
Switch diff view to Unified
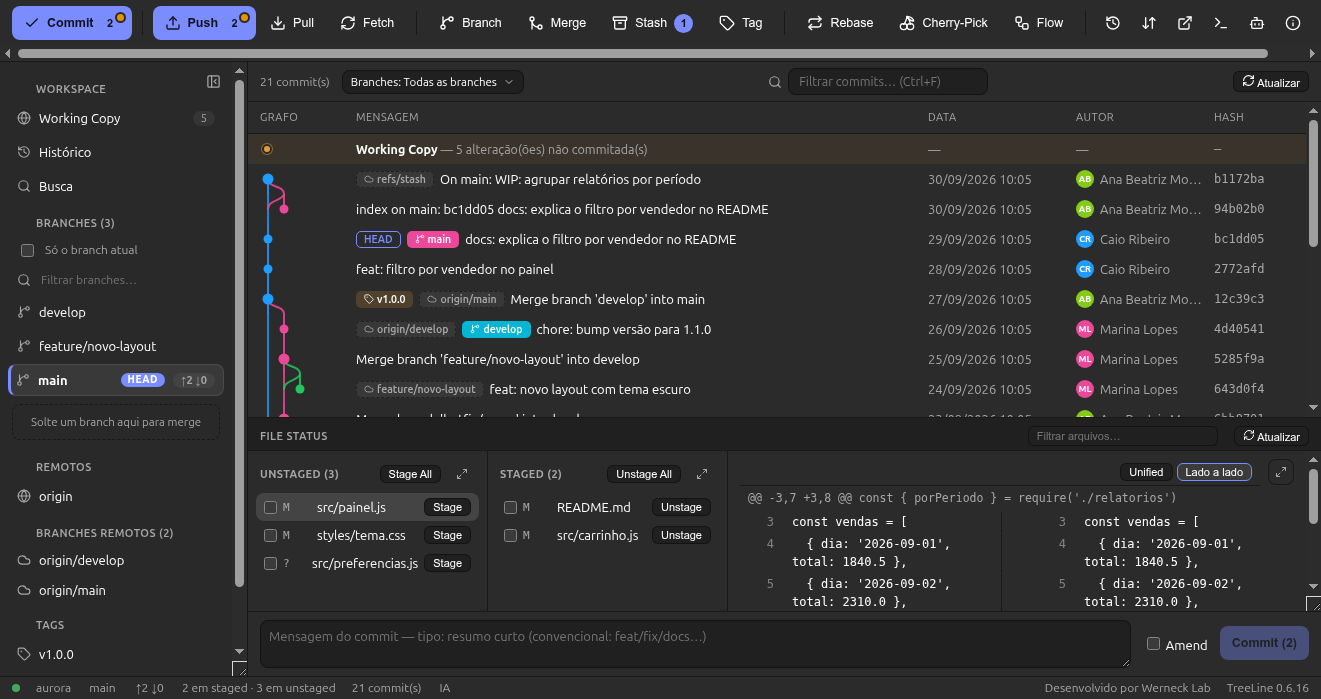[1146, 472]
